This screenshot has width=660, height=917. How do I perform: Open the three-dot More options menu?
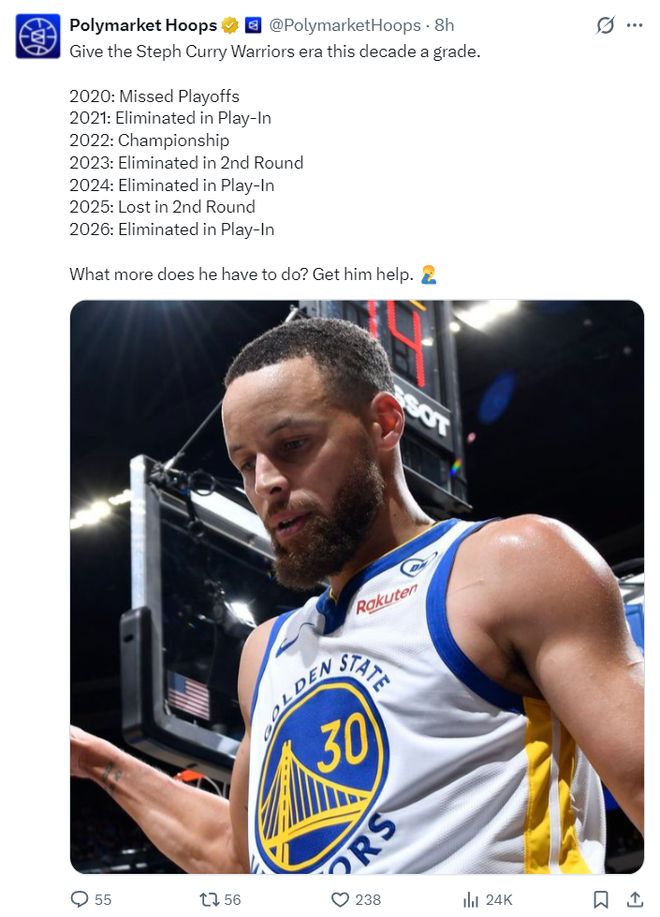(634, 26)
